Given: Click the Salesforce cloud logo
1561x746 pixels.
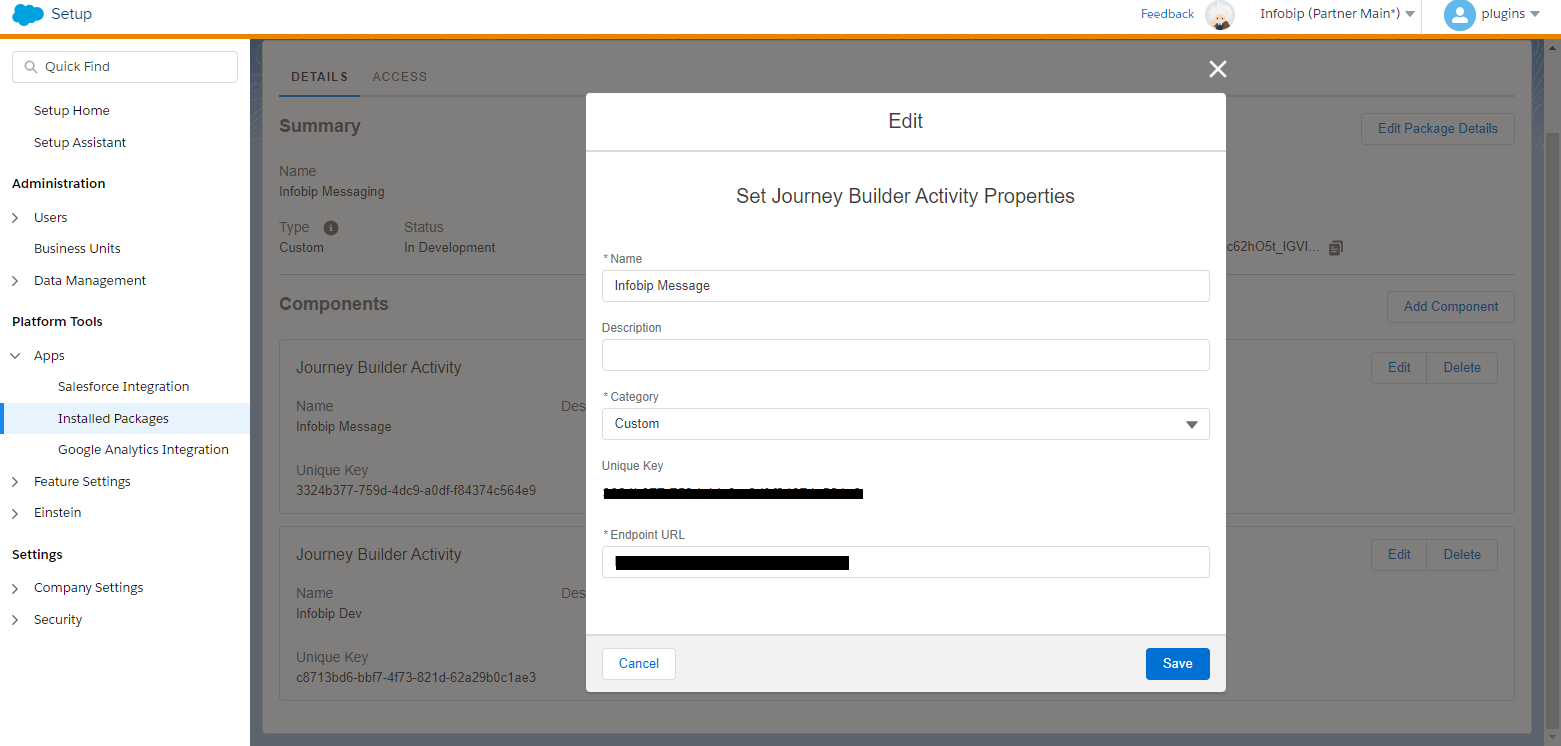Looking at the screenshot, I should (27, 14).
